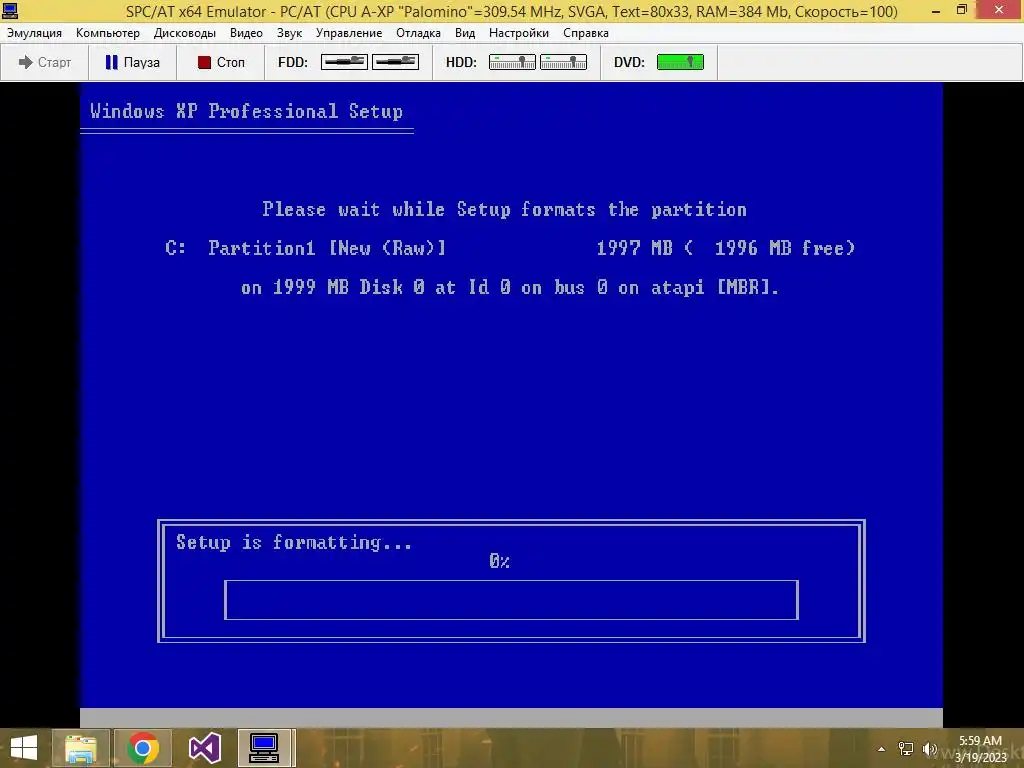1024x768 pixels.
Task: Open the Windows Start button
Action: (x=24, y=748)
